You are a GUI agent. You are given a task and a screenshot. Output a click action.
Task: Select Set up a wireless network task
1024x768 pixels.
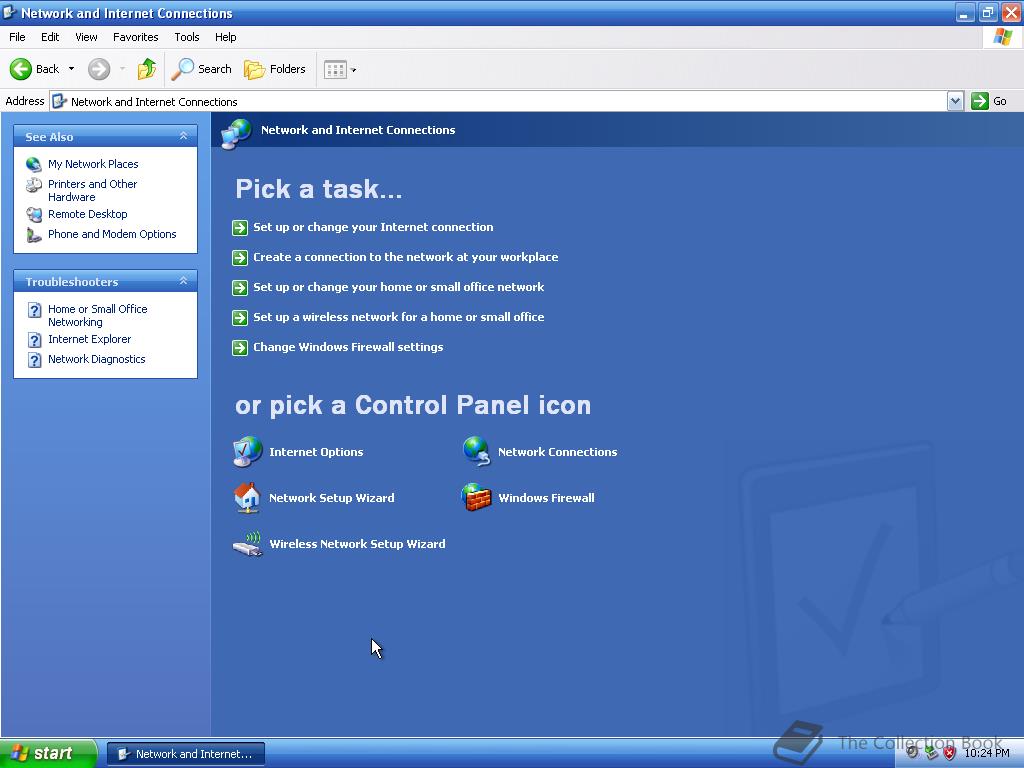[398, 317]
